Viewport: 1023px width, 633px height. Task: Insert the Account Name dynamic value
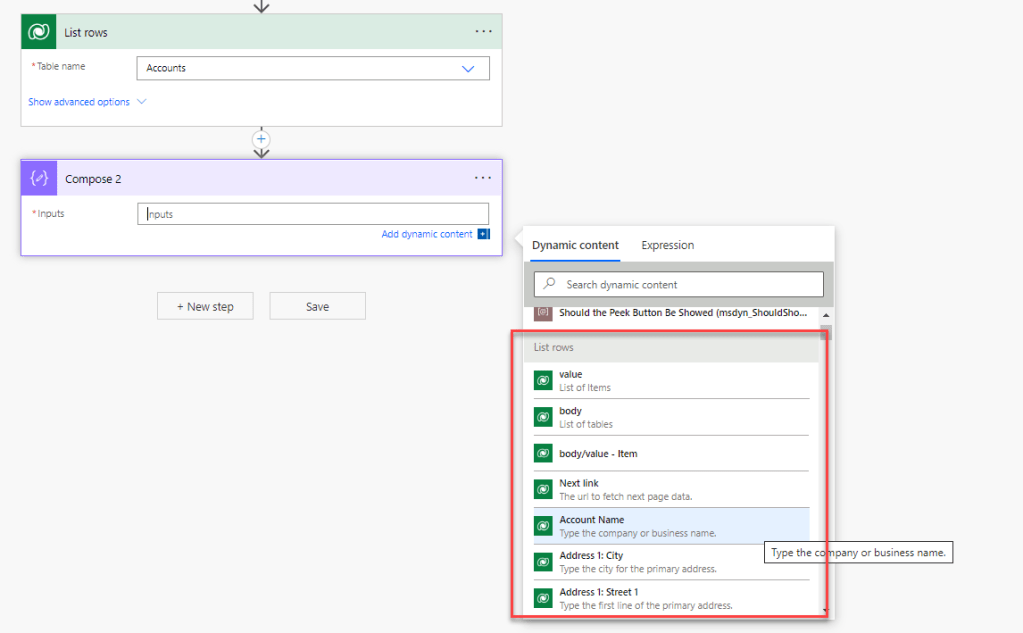(670, 526)
